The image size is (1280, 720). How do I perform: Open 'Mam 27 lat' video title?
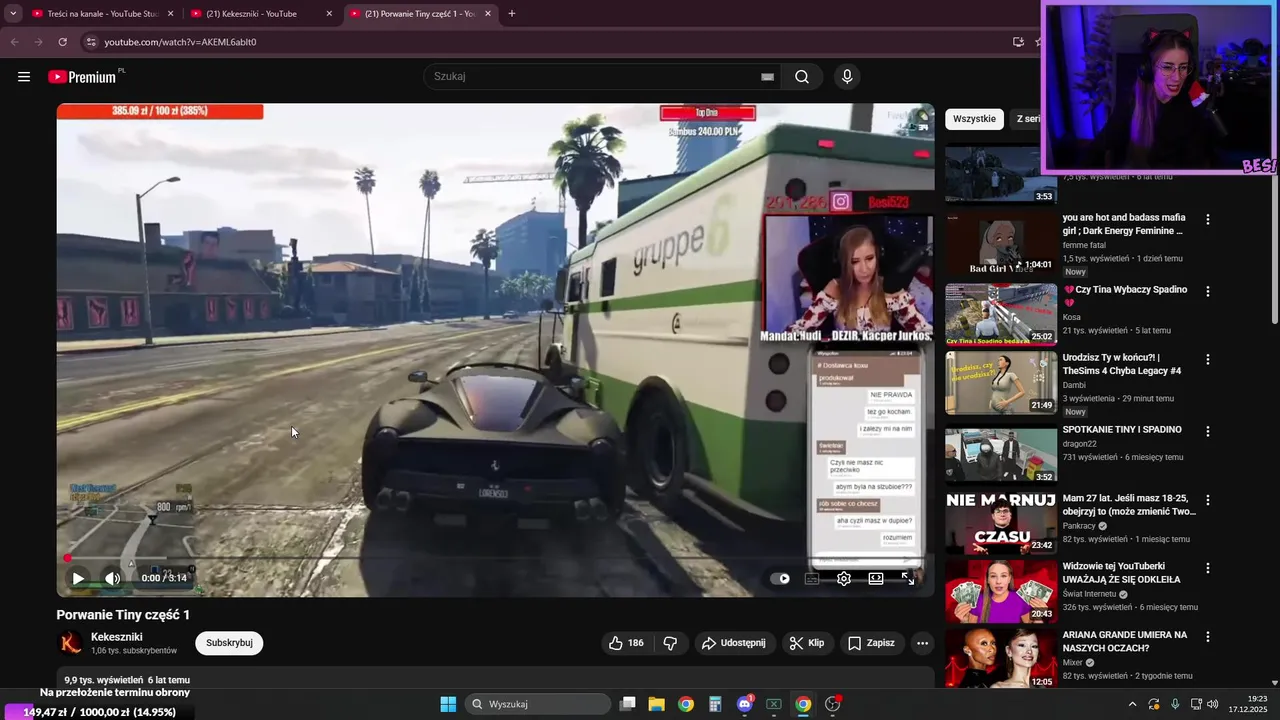(1129, 504)
